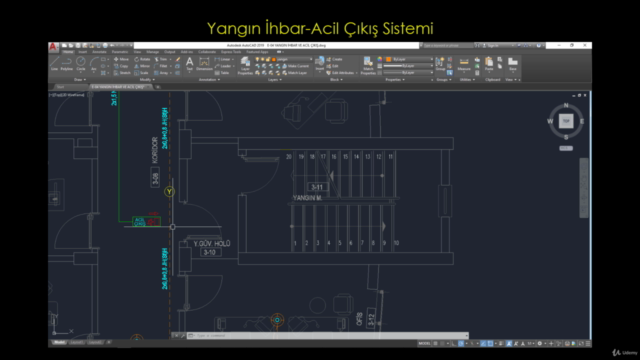The height and width of the screenshot is (360, 640).
Task: Select the Dimension tool
Action: (x=204, y=64)
